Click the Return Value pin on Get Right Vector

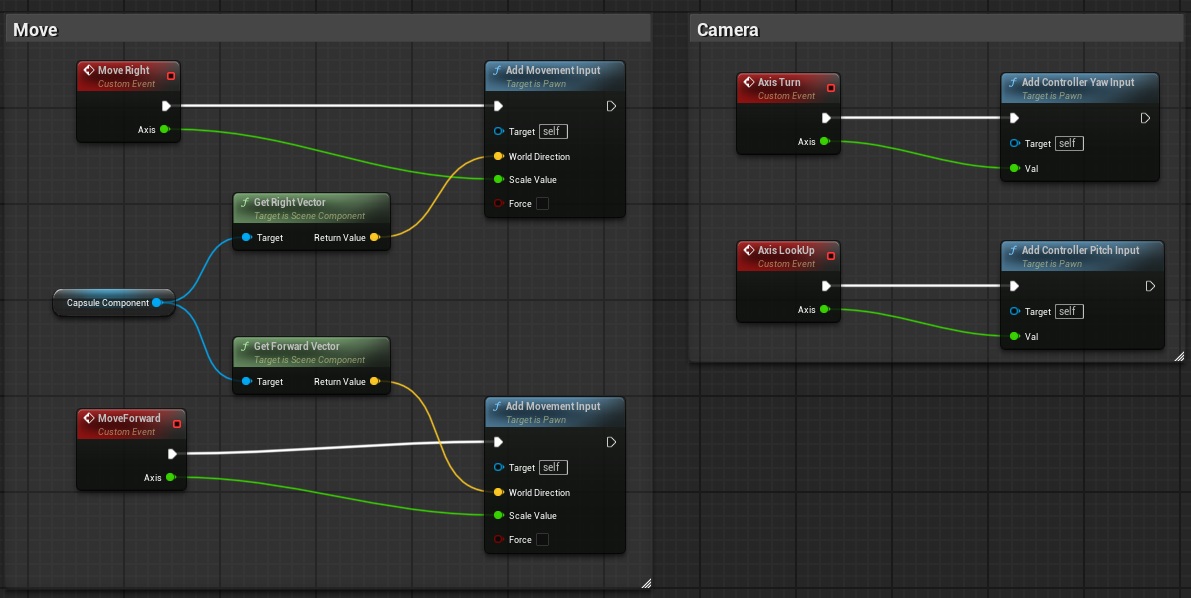374,237
